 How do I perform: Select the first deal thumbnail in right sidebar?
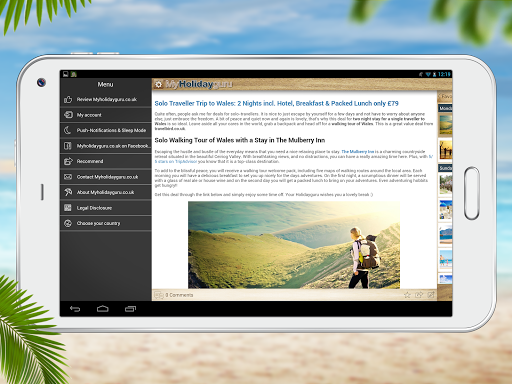pos(445,124)
